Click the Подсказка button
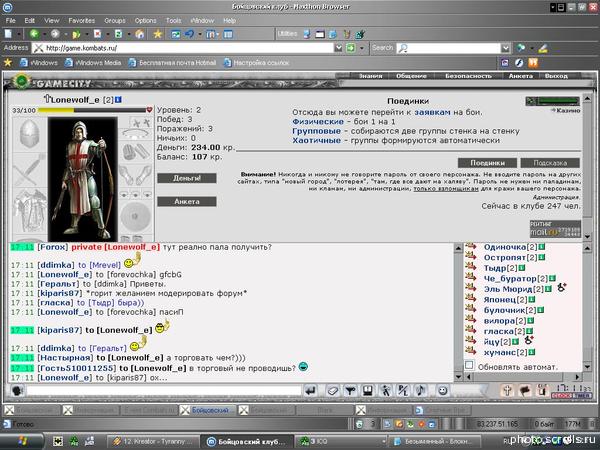Viewport: 600px width, 450px height. [550, 163]
